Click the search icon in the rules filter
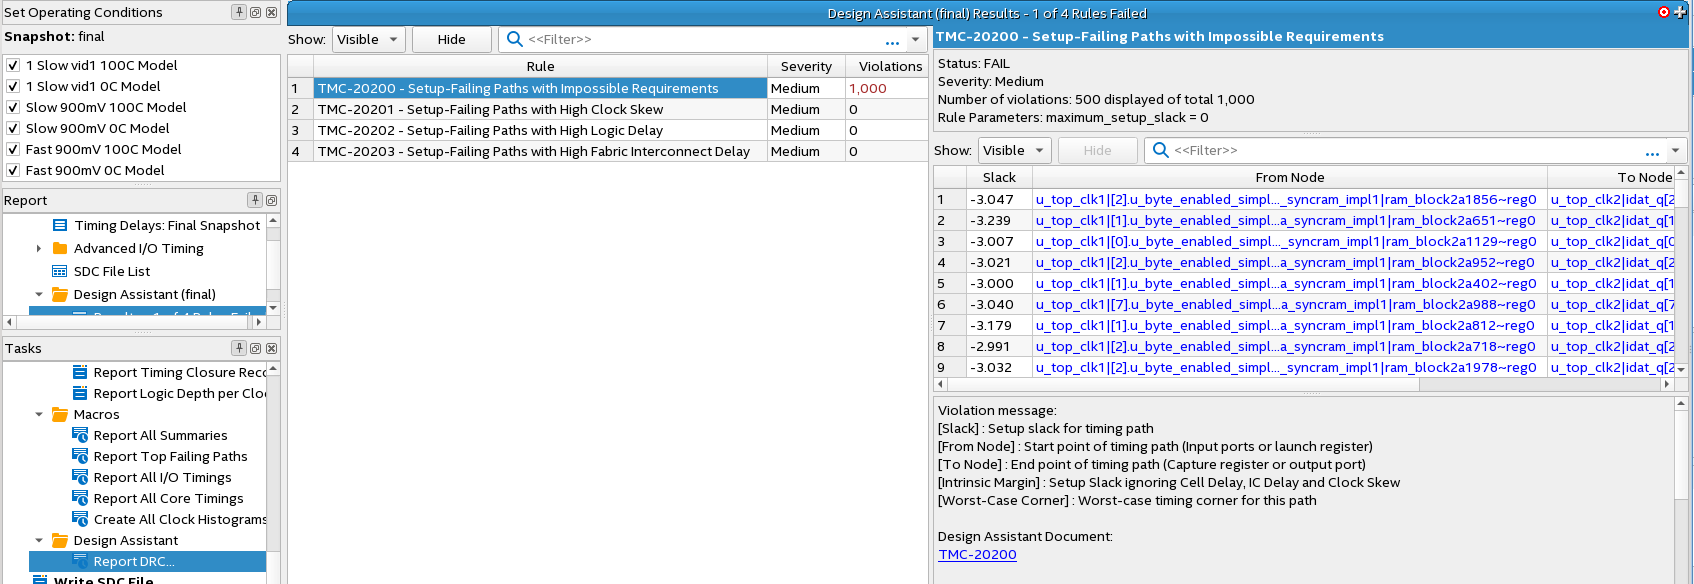This screenshot has width=1694, height=584. pyautogui.click(x=515, y=39)
